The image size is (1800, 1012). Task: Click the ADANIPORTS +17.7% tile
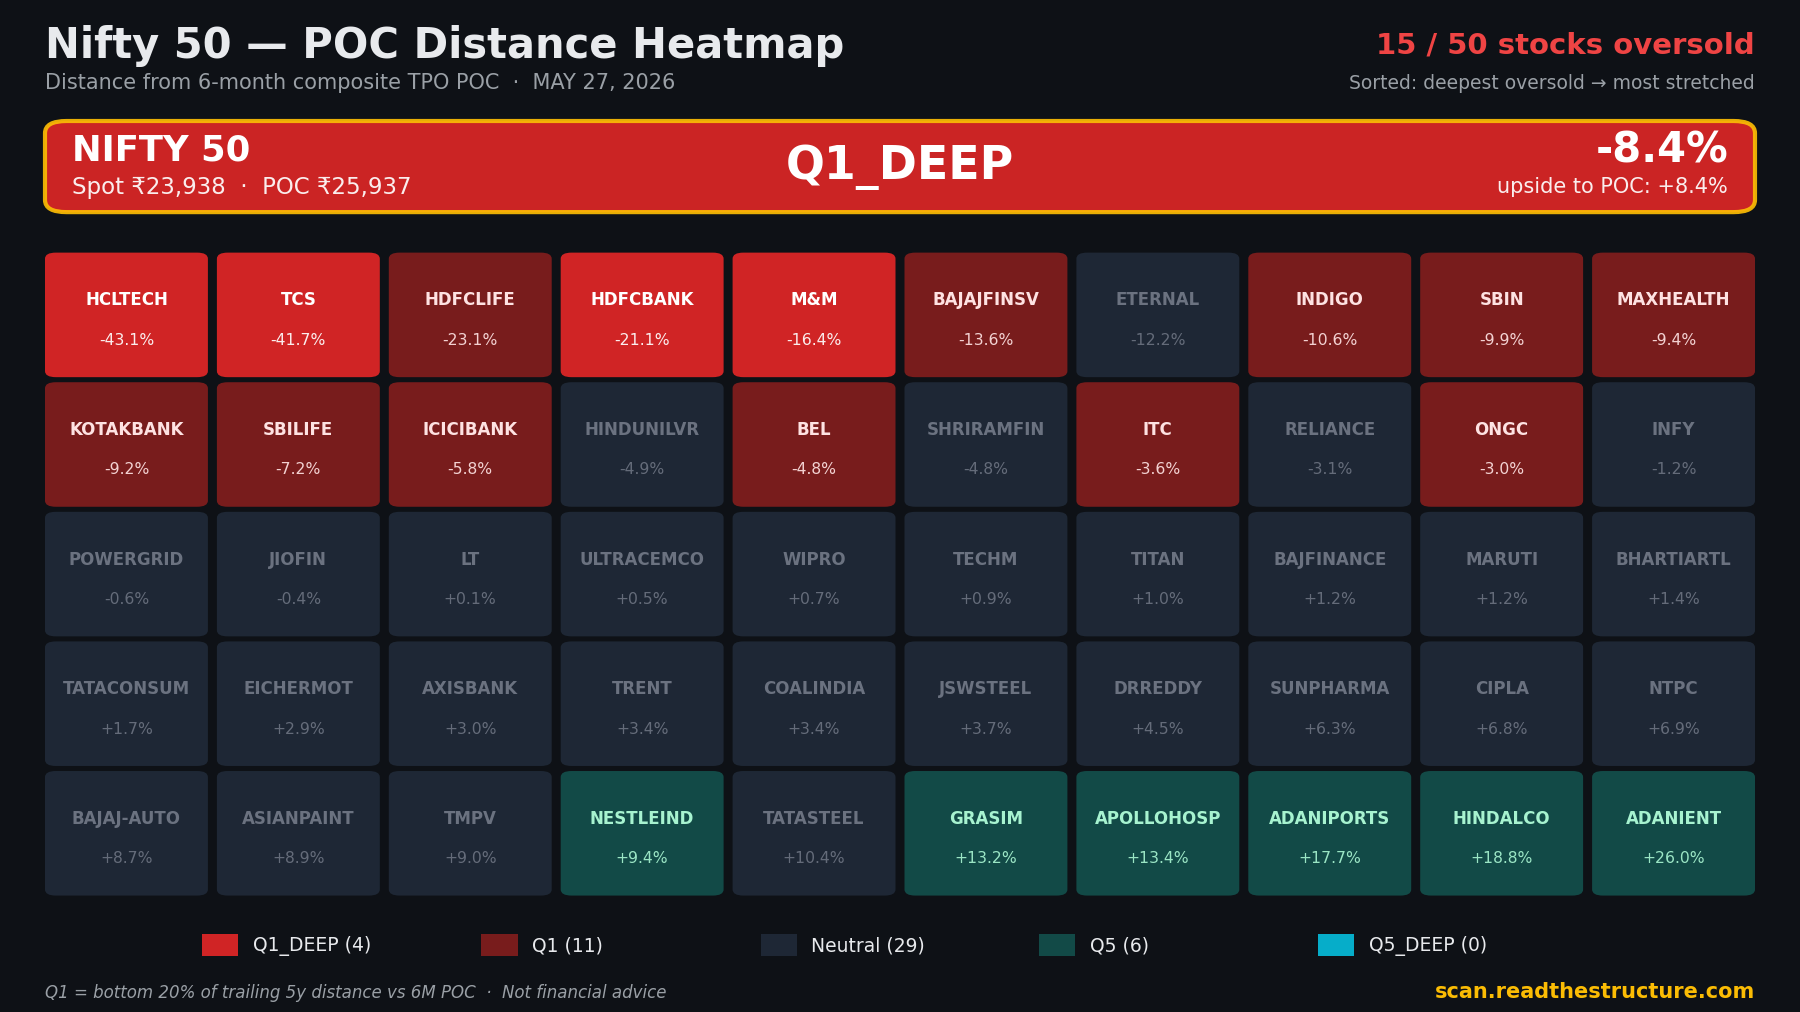tap(1330, 833)
